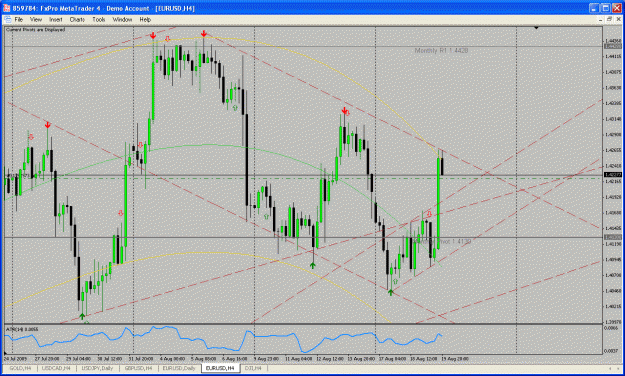This screenshot has height=376, width=625.
Task: Click the "19 Aug 20:00" time scale label
Action: coord(455,358)
